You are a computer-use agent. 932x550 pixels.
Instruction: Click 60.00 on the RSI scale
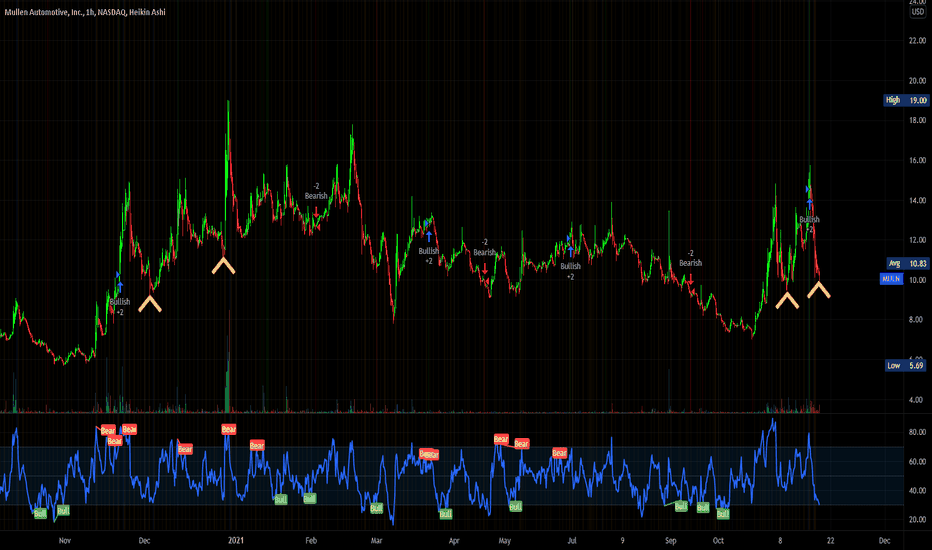(917, 461)
